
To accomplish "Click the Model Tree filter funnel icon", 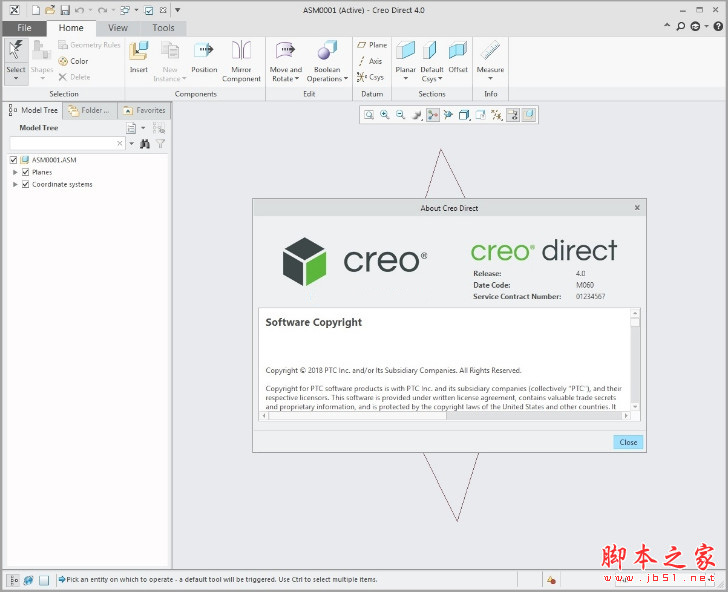I will tap(160, 143).
